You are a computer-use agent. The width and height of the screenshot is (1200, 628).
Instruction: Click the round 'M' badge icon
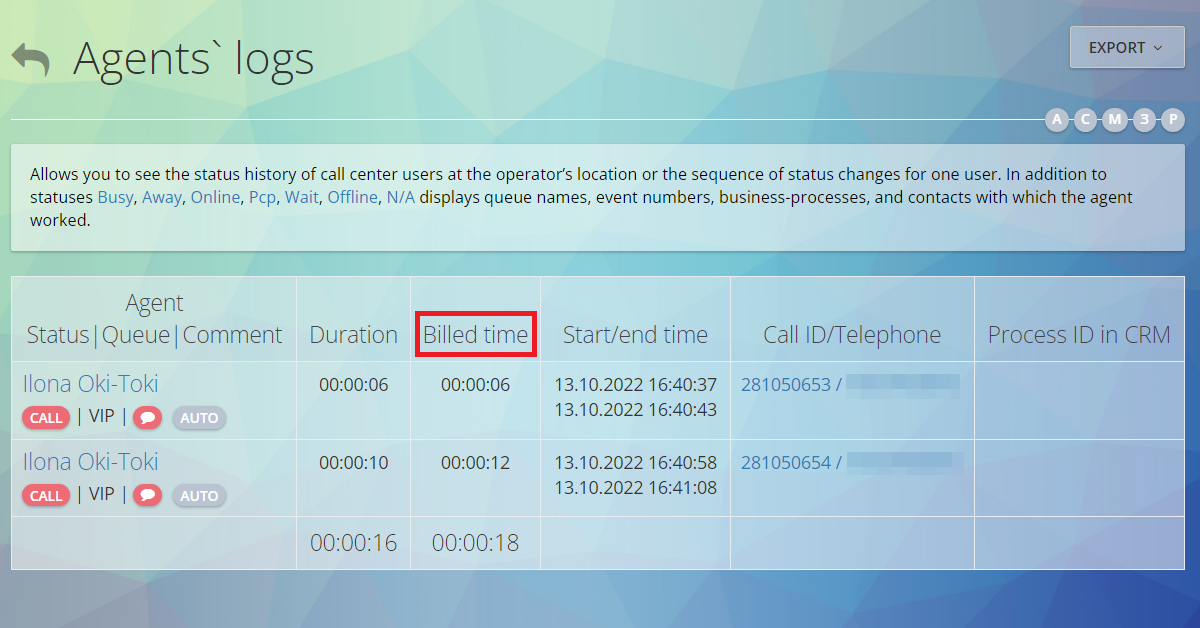tap(1115, 120)
